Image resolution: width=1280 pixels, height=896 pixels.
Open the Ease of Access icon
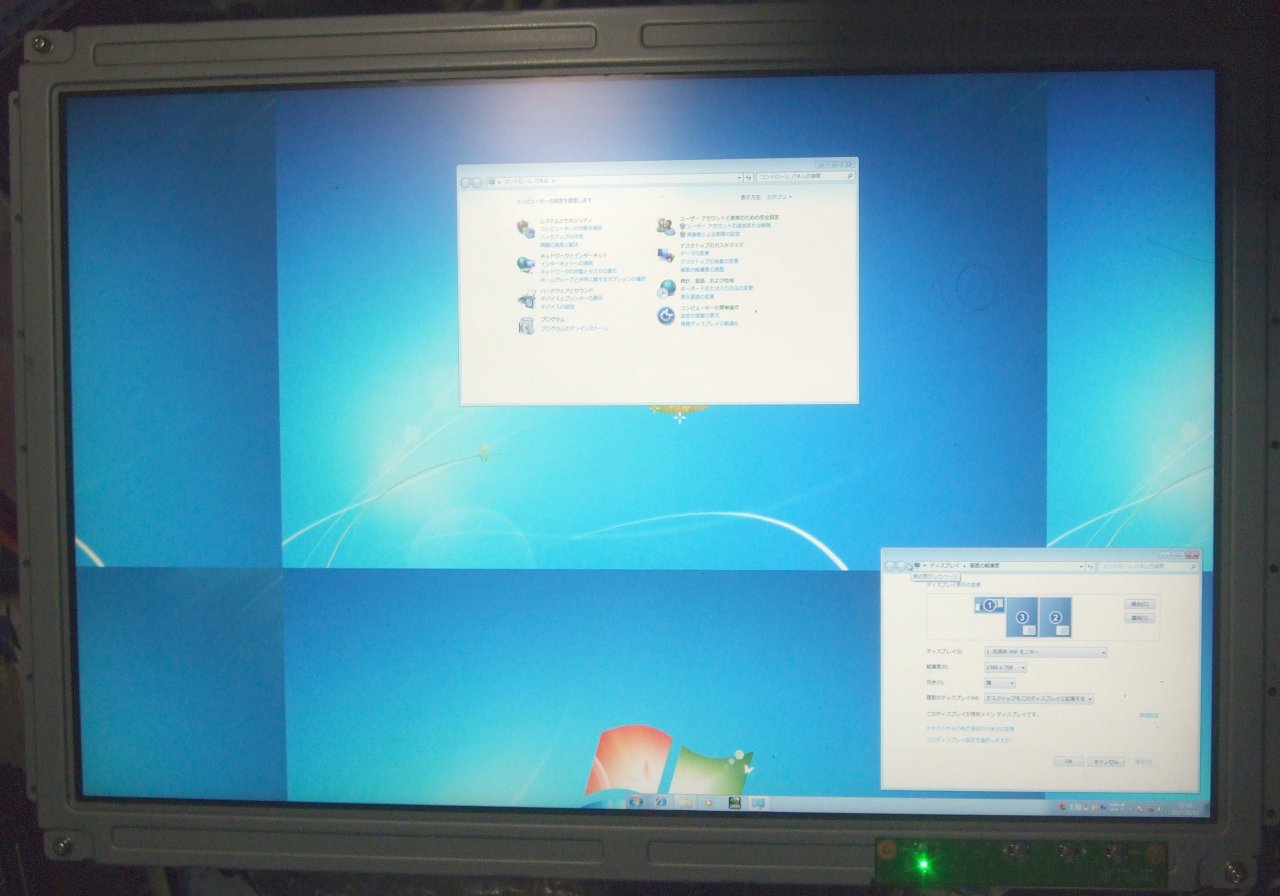666,316
